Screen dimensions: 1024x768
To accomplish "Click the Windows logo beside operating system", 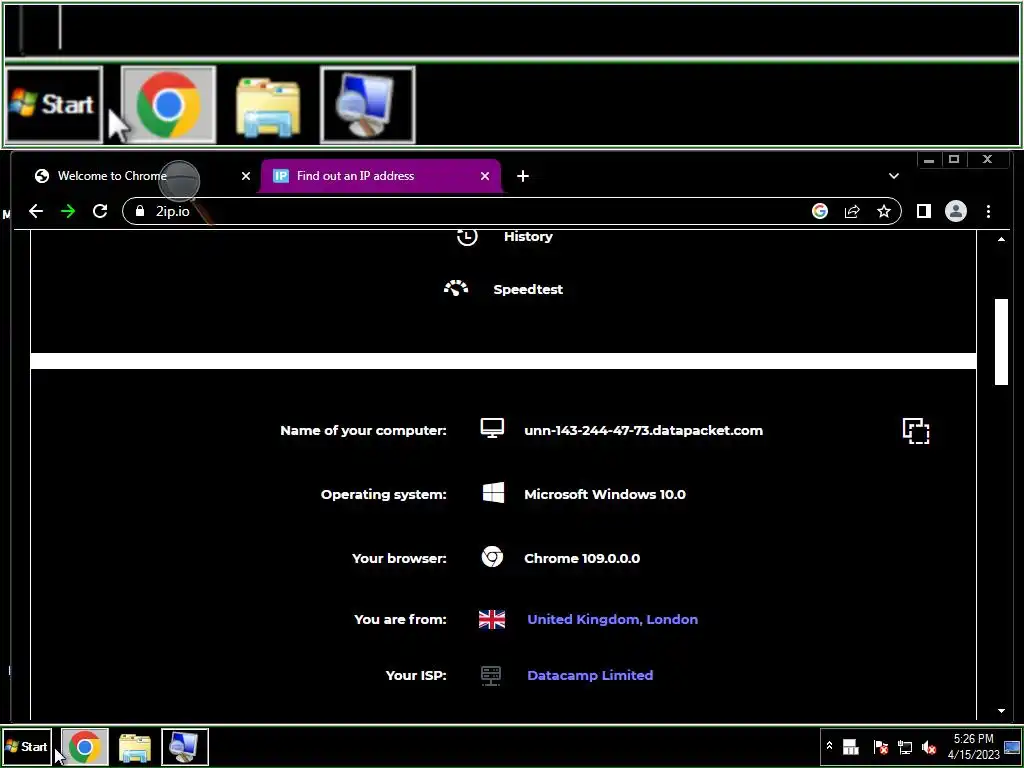I will click(x=493, y=493).
